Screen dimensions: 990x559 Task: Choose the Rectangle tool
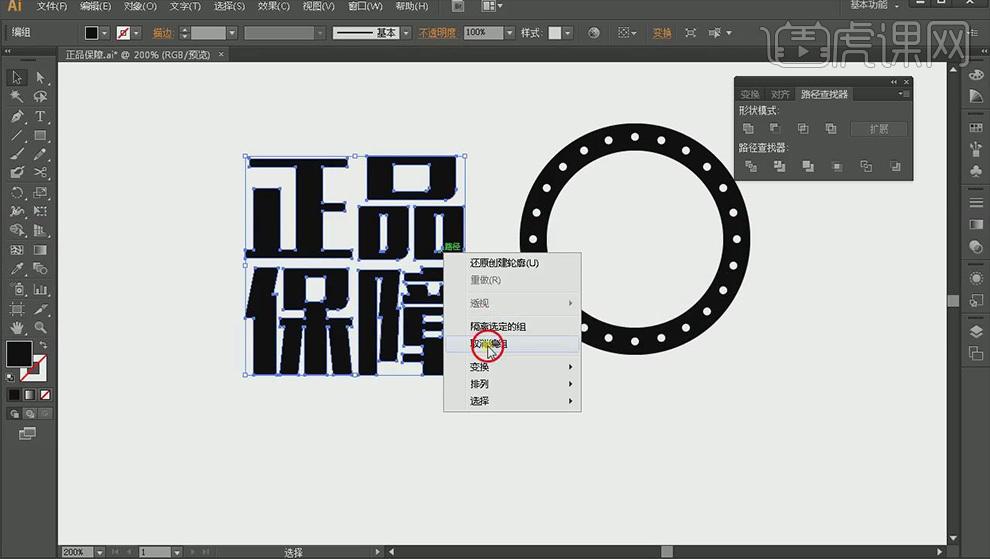pos(40,135)
